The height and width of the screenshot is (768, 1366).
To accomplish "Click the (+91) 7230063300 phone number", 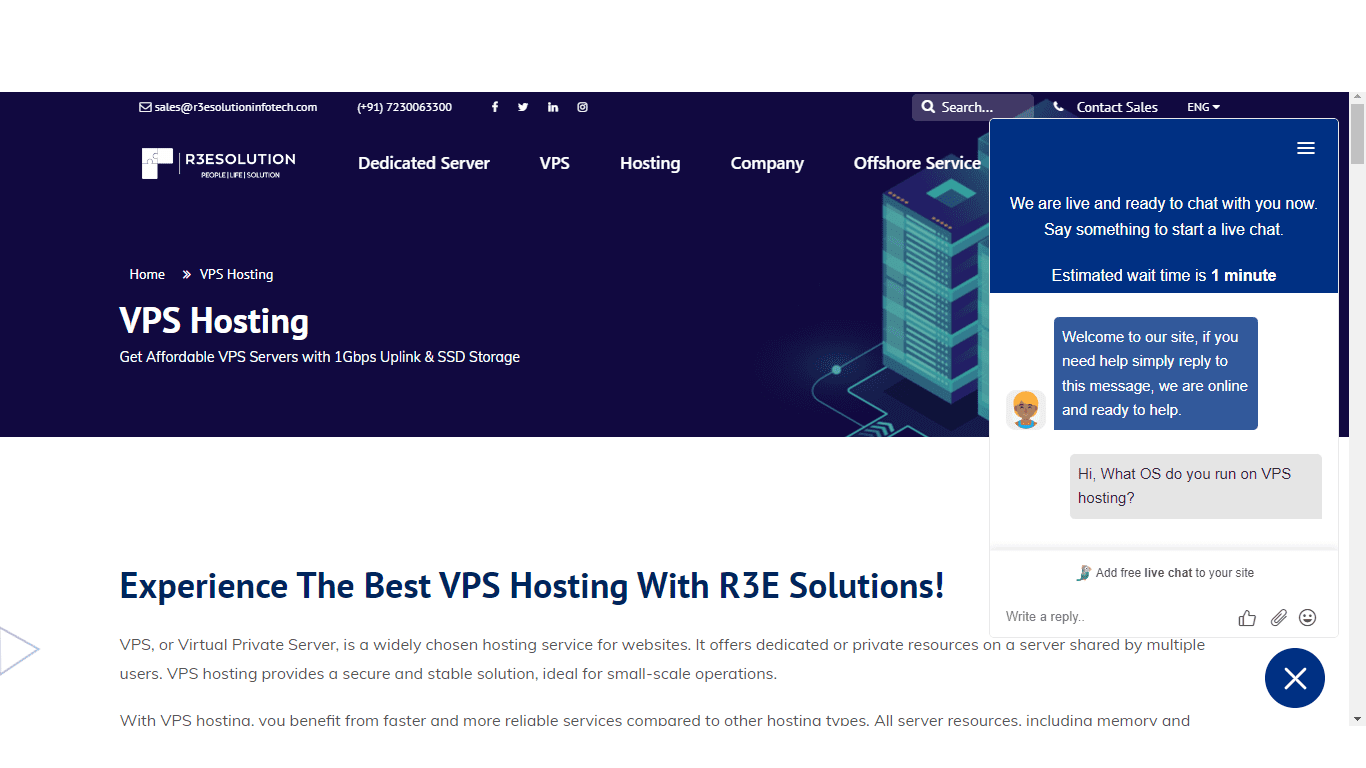I will (404, 107).
